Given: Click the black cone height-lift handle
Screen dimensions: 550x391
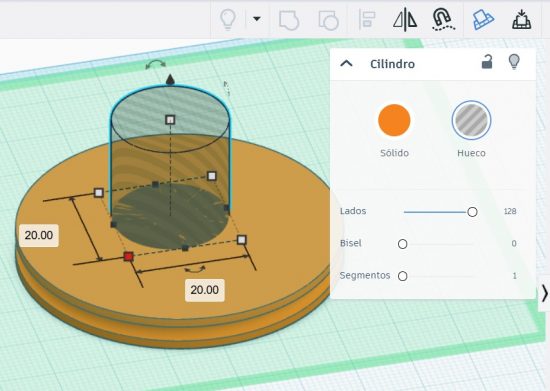Looking at the screenshot, I should (x=170, y=79).
